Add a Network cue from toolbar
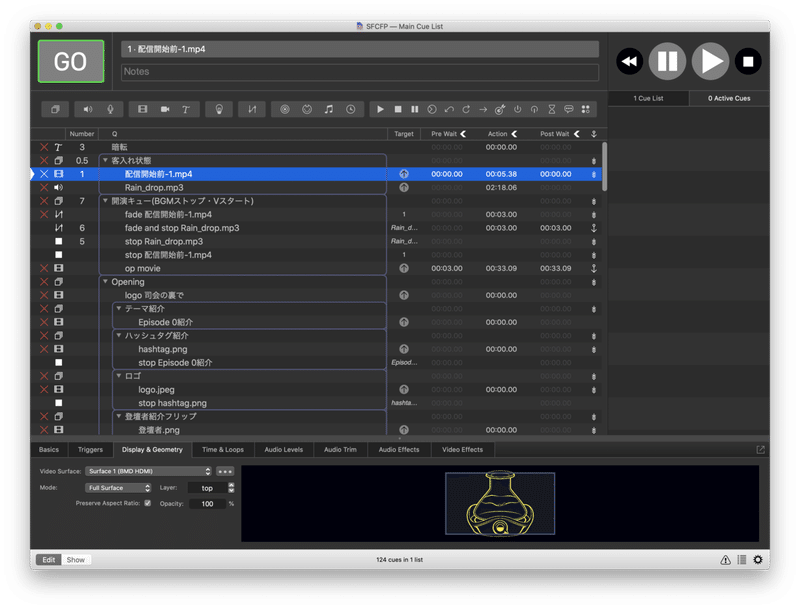Screen dimensions: 800x609 (285, 109)
